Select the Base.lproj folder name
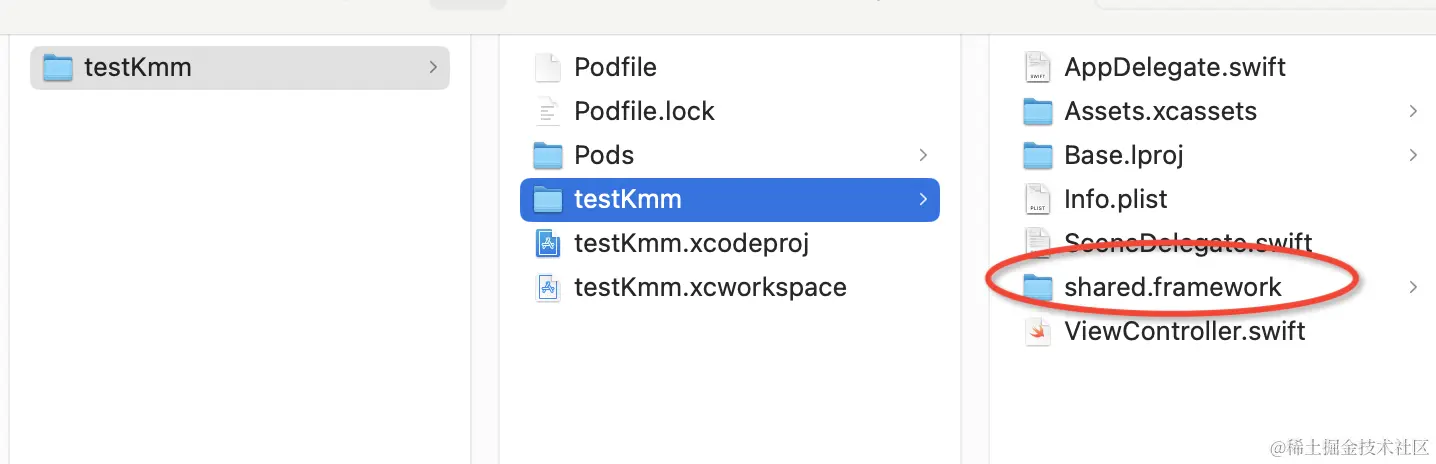Screen dimensions: 1436x464 1124,155
